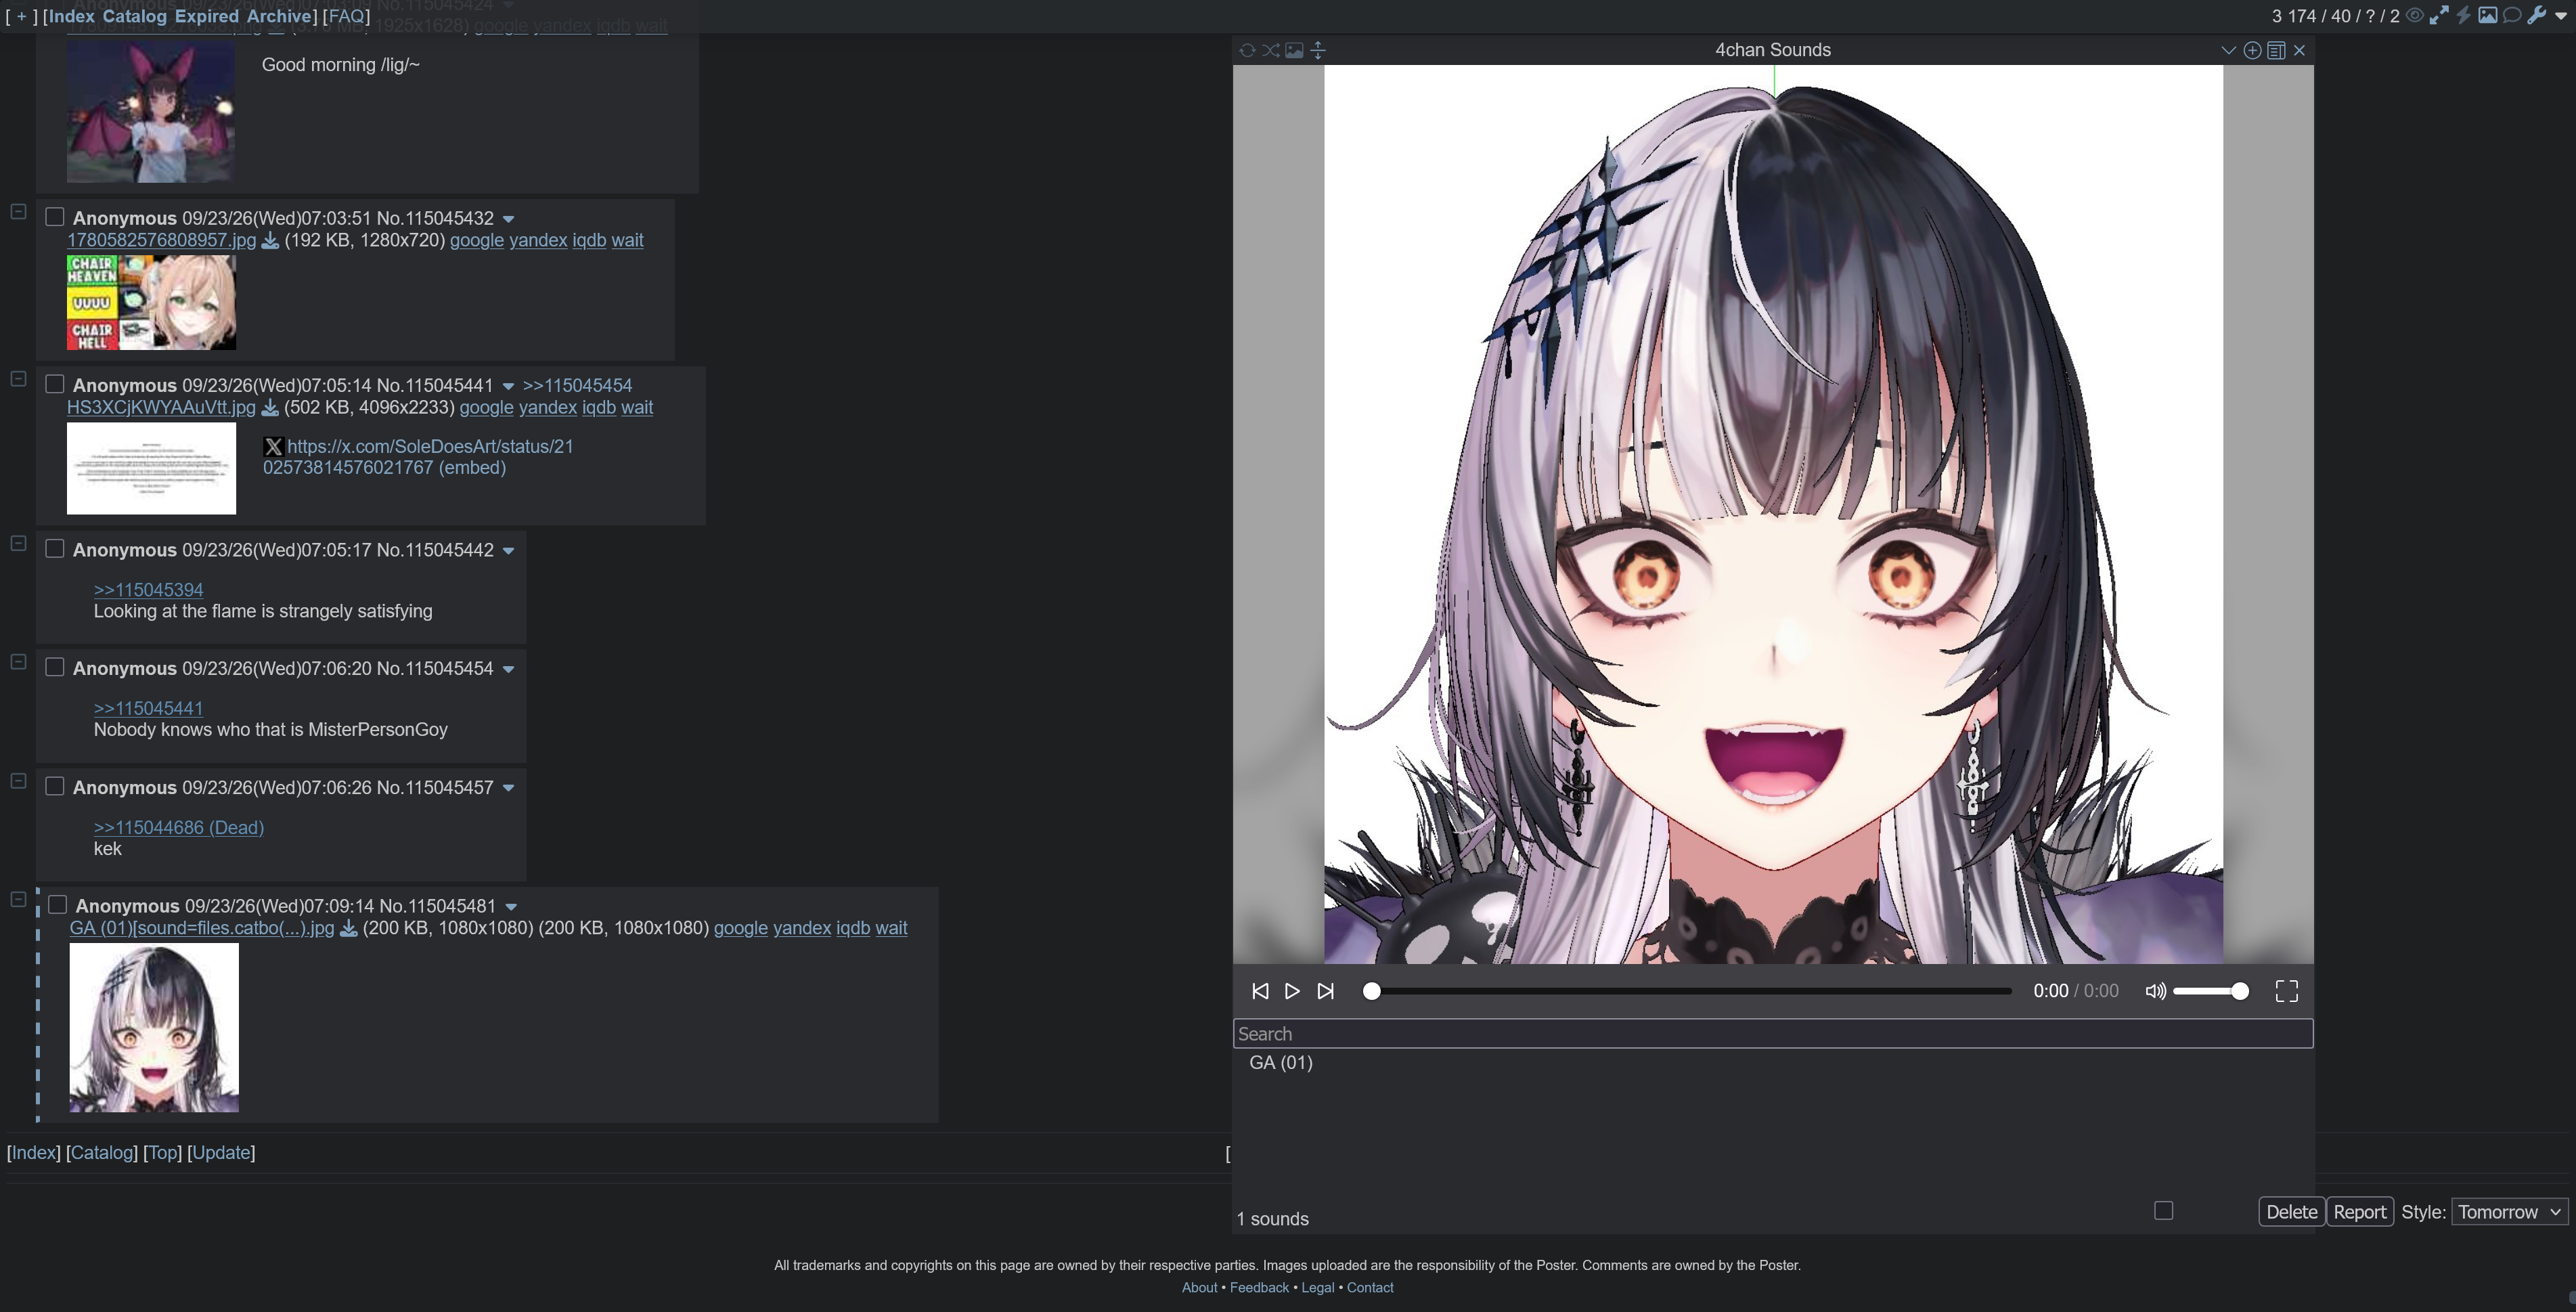Tick checkbox for post No.115045481

tap(58, 905)
